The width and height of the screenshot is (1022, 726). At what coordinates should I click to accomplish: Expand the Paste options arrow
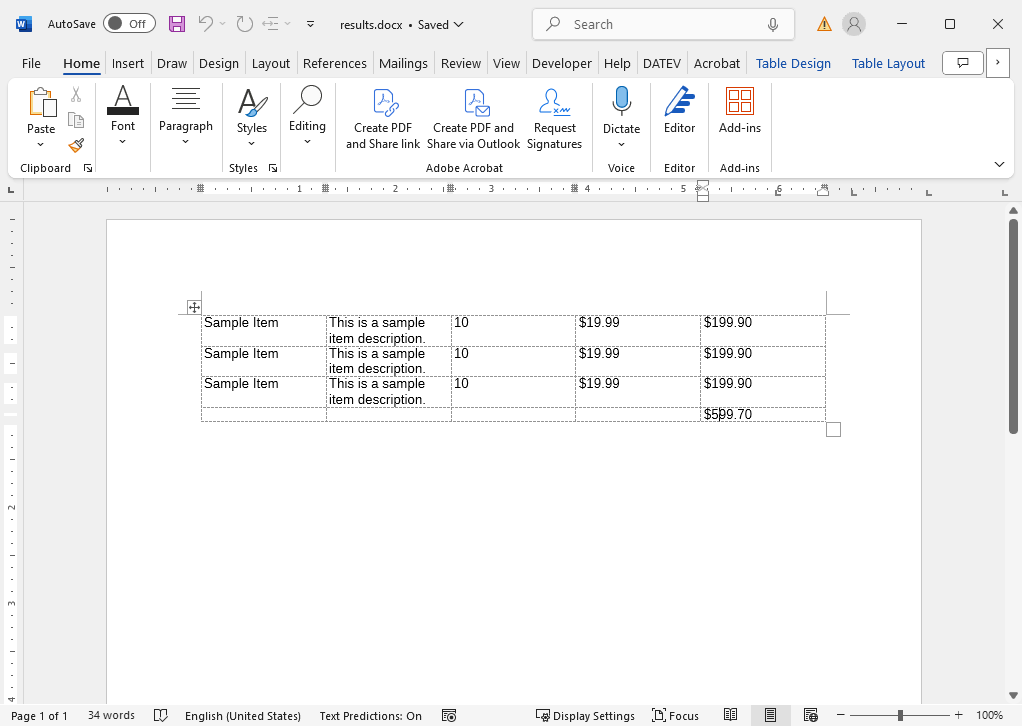40,145
